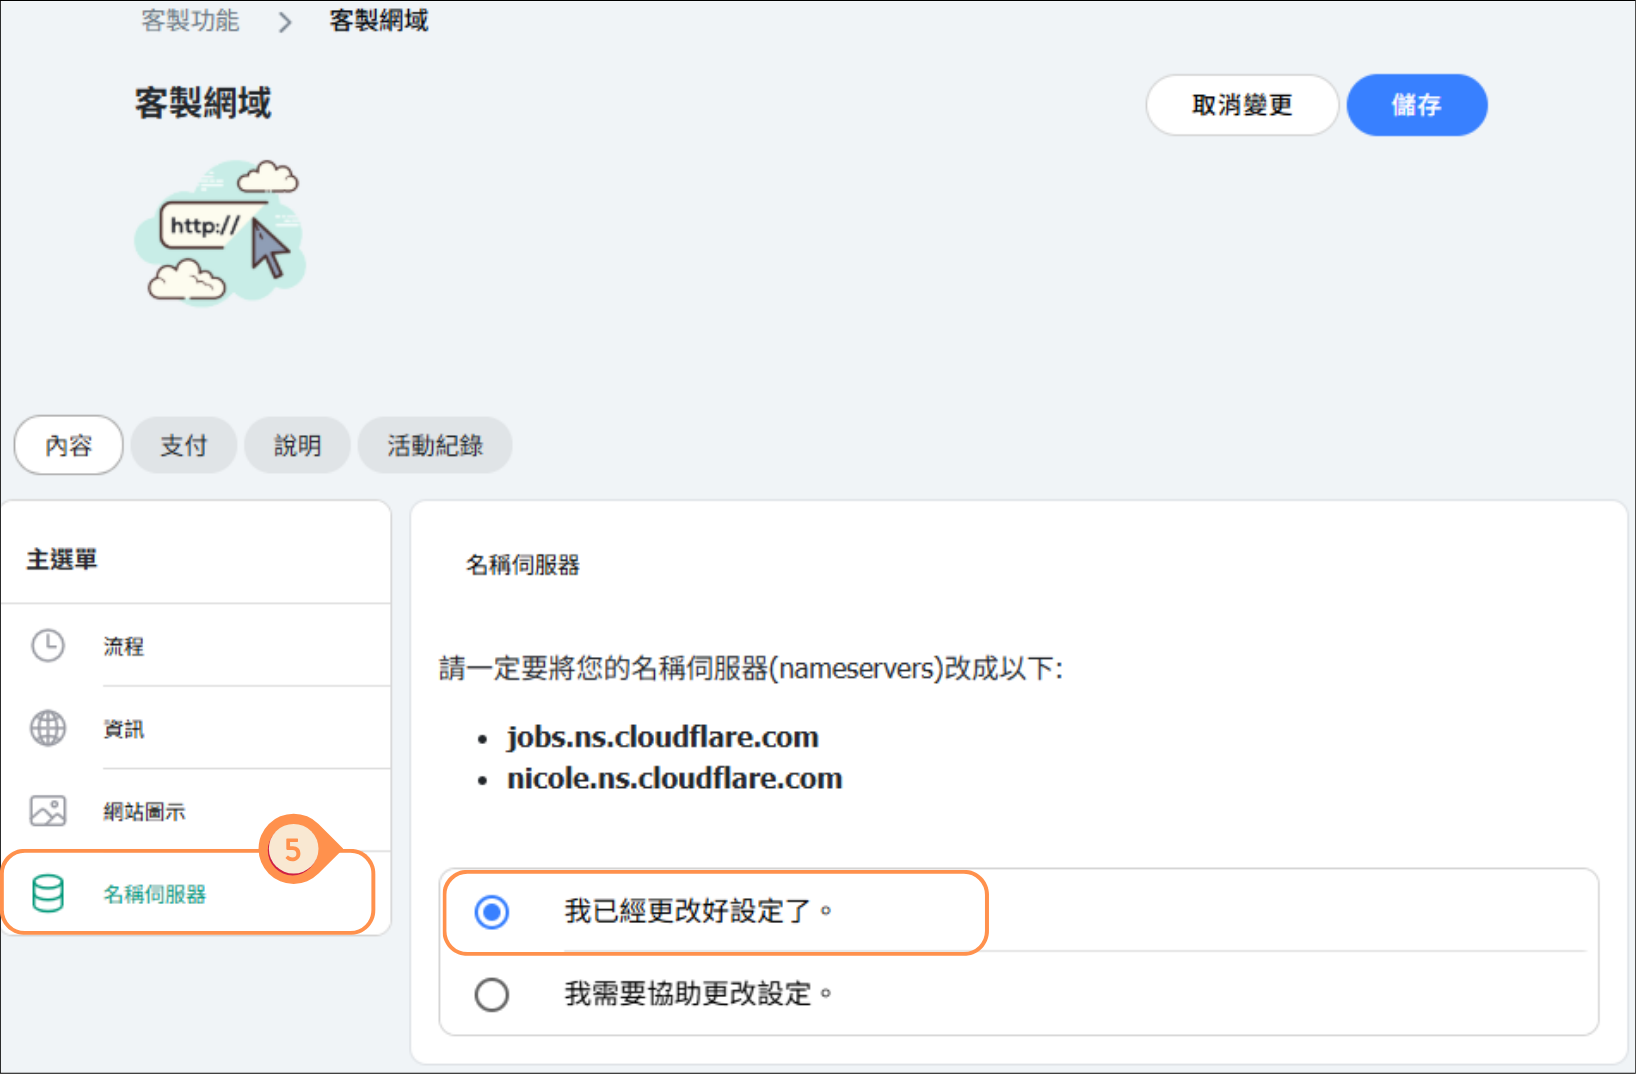View the 活動紀錄 tab
This screenshot has width=1636, height=1080.
pyautogui.click(x=435, y=446)
